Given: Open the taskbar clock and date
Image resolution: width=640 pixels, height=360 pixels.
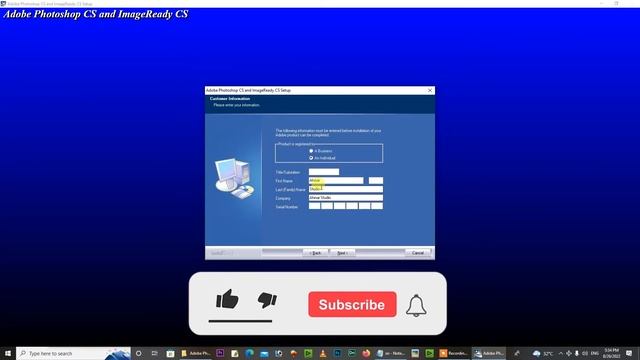Looking at the screenshot, I should (x=611, y=353).
